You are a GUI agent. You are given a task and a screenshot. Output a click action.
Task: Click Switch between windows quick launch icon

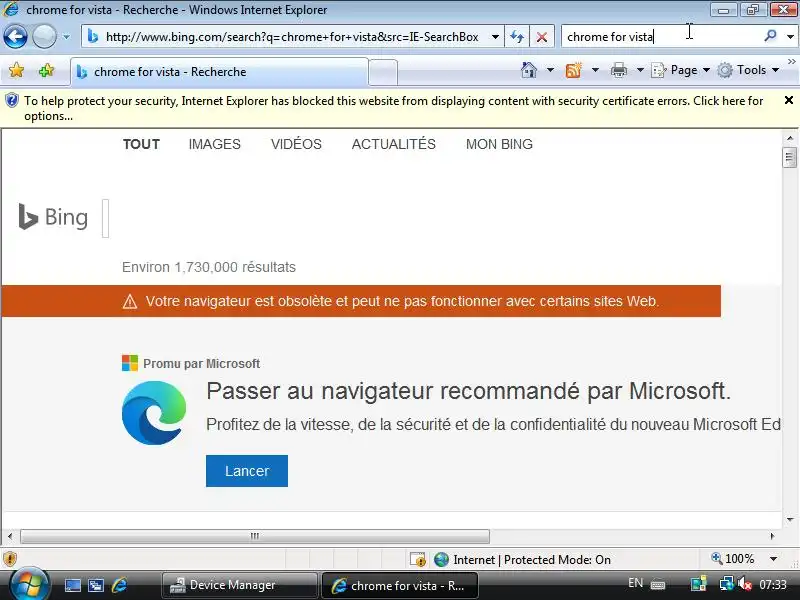pyautogui.click(x=96, y=586)
